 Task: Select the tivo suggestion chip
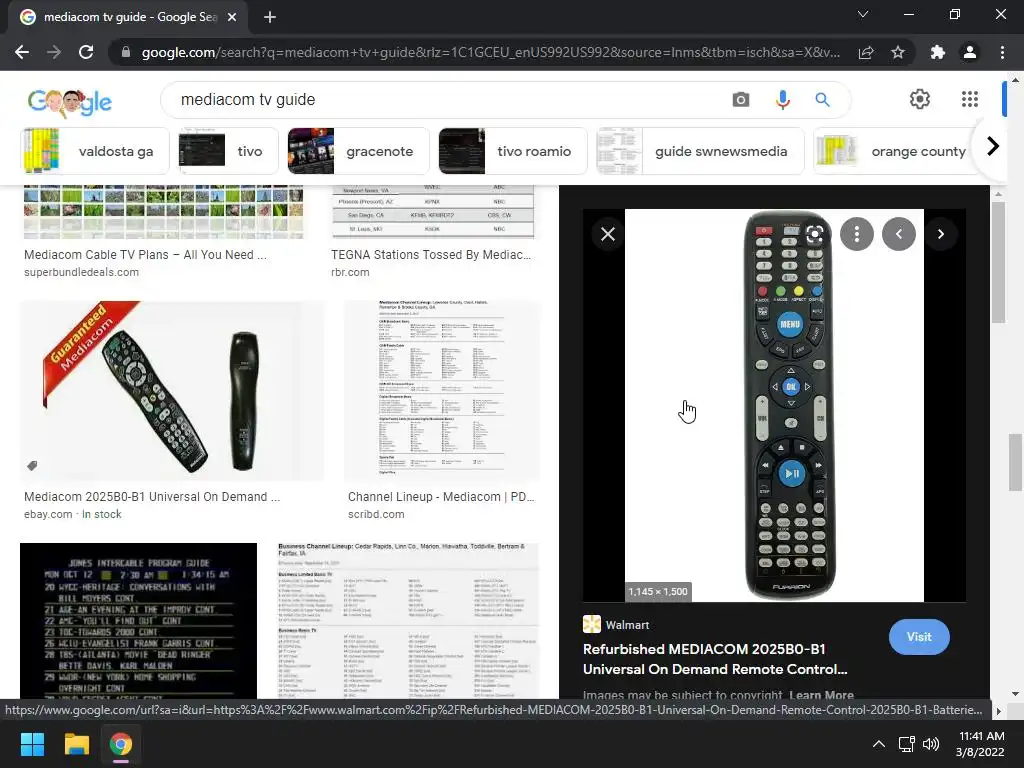[x=228, y=151]
